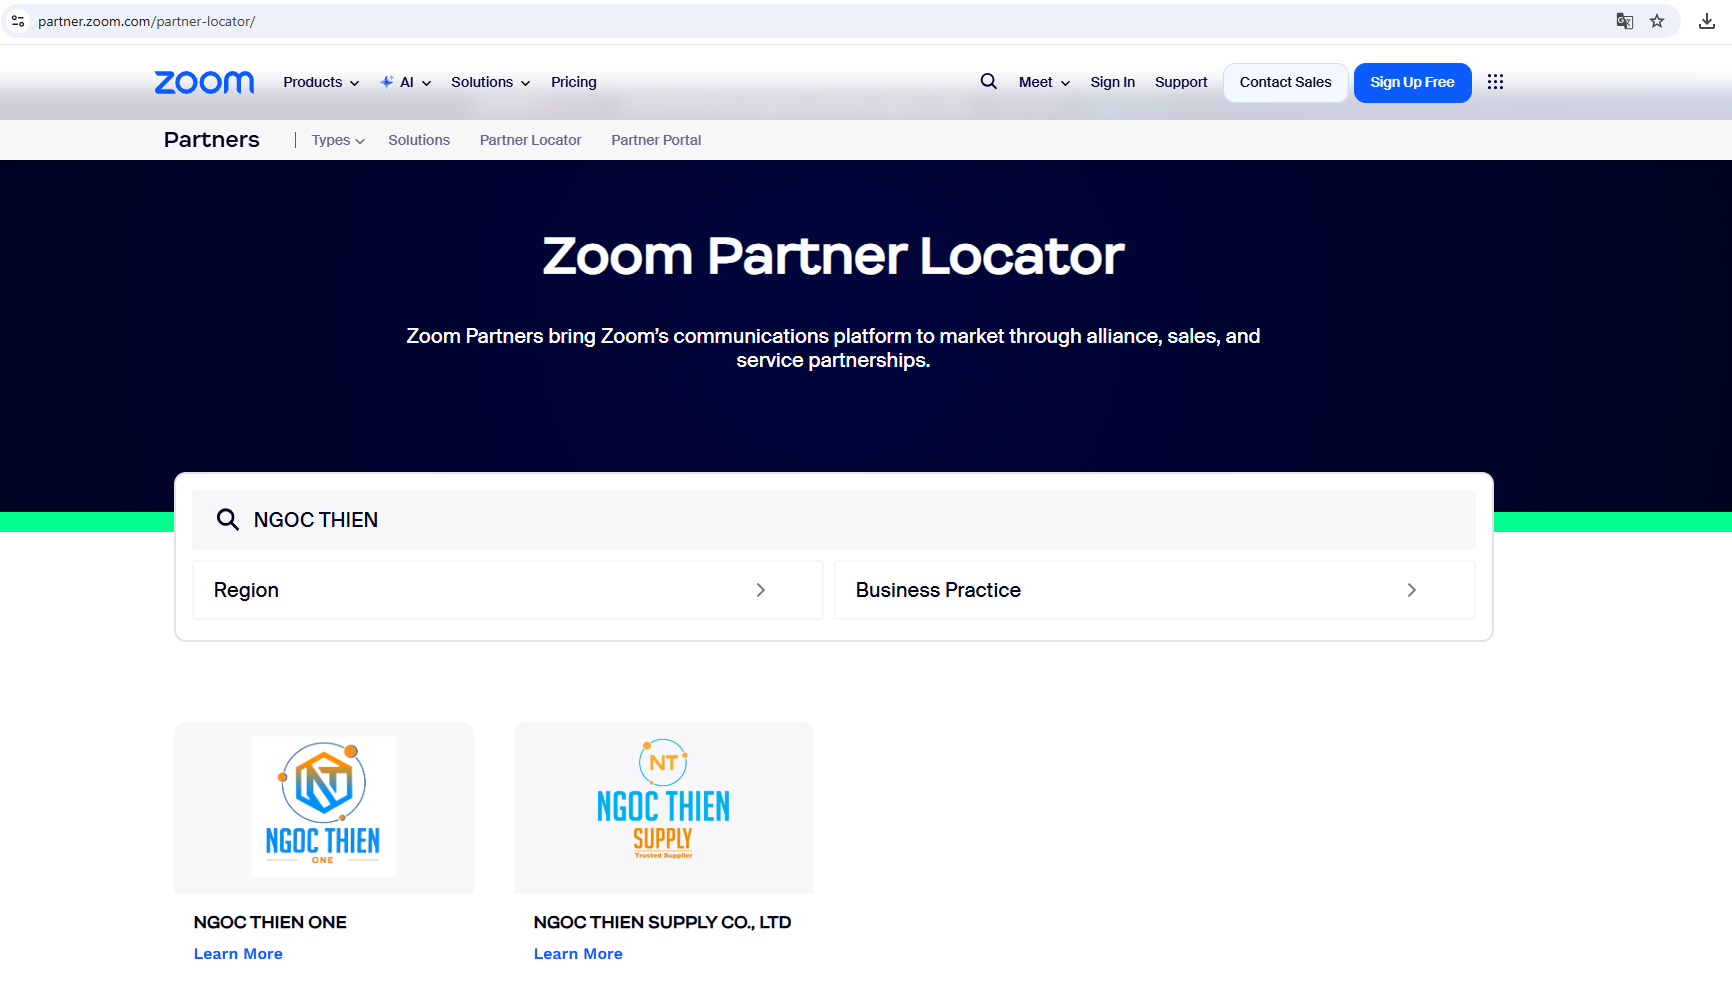Click the site information icon in address bar
Screen dimensions: 1732x988
pos(18,21)
